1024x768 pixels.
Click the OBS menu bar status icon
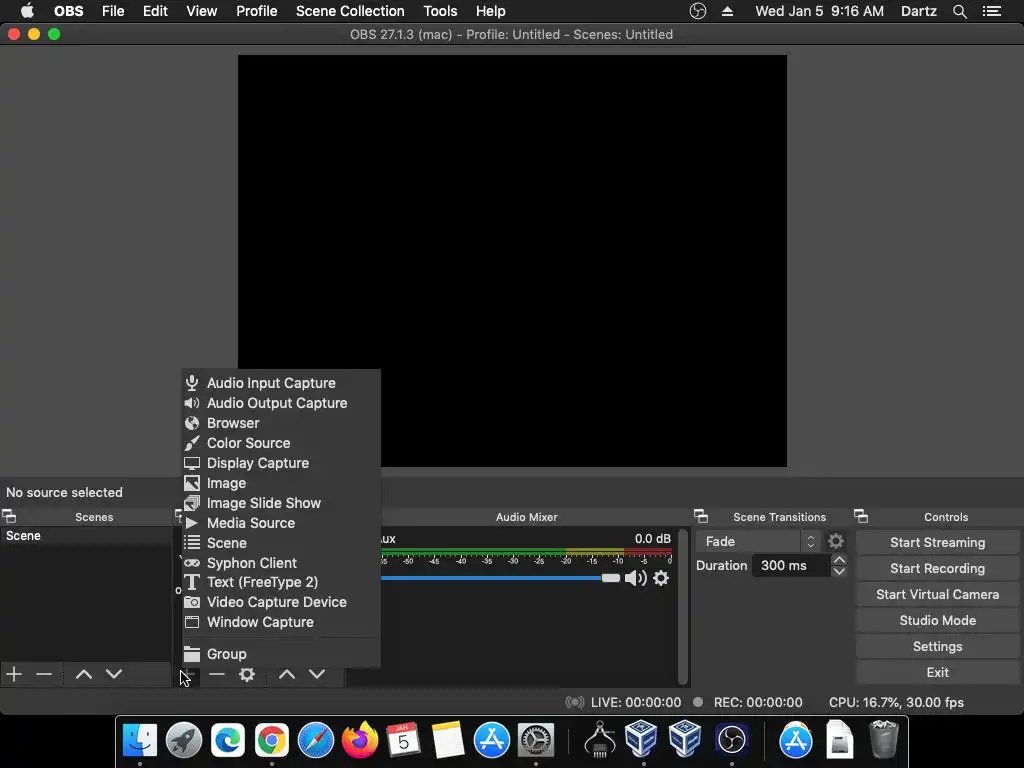[x=697, y=11]
